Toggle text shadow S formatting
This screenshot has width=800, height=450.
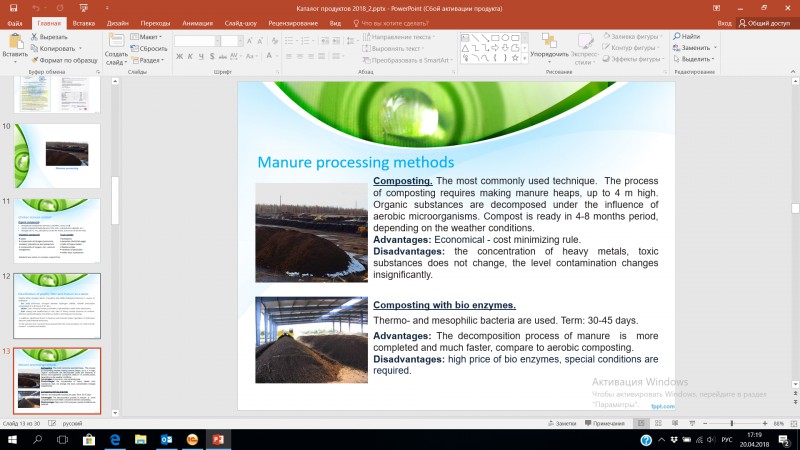point(212,56)
